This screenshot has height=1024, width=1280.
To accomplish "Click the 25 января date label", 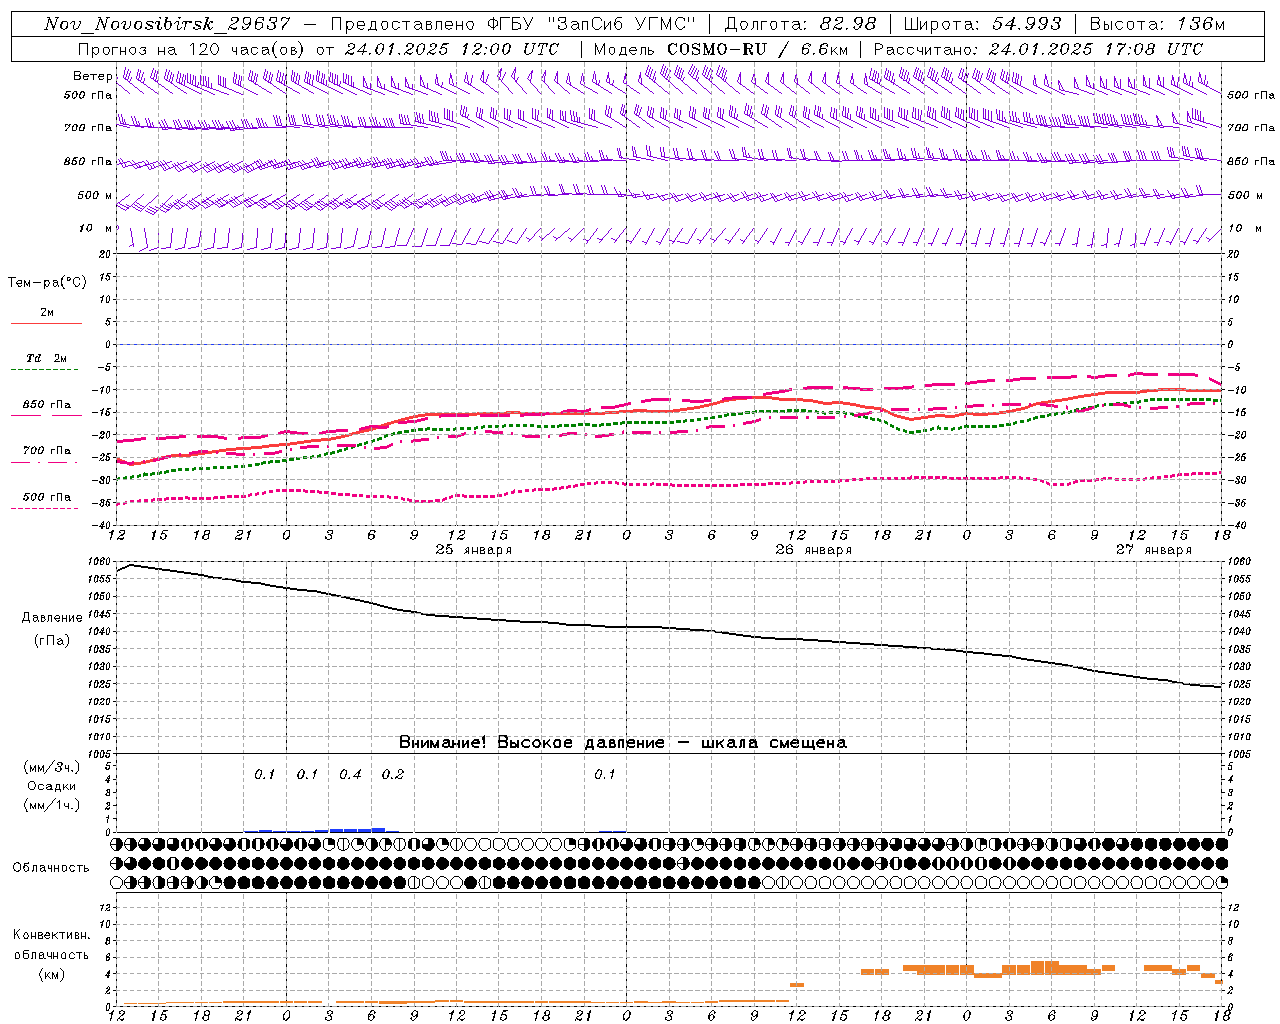I will (474, 549).
